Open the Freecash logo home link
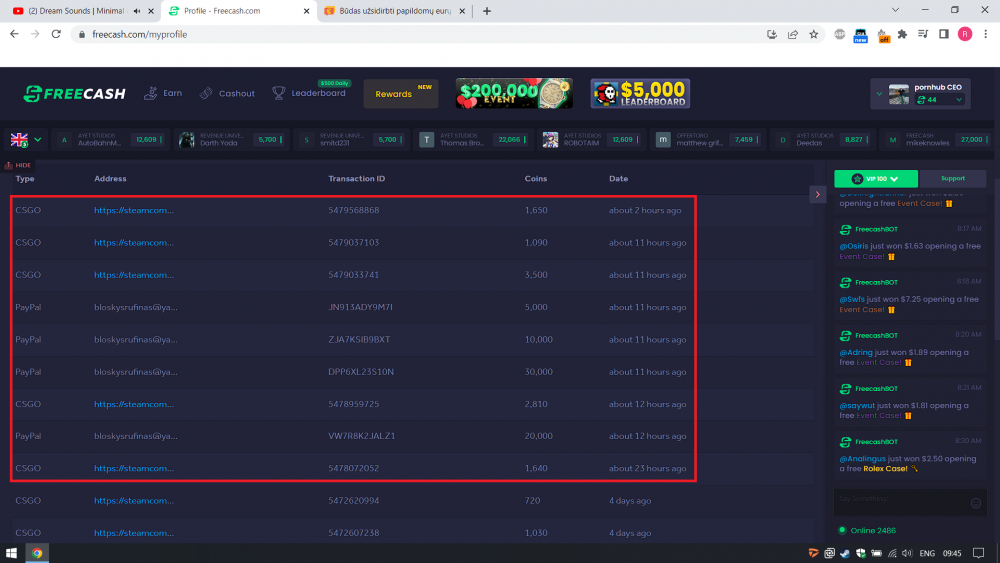This screenshot has height=563, width=1000. tap(75, 94)
